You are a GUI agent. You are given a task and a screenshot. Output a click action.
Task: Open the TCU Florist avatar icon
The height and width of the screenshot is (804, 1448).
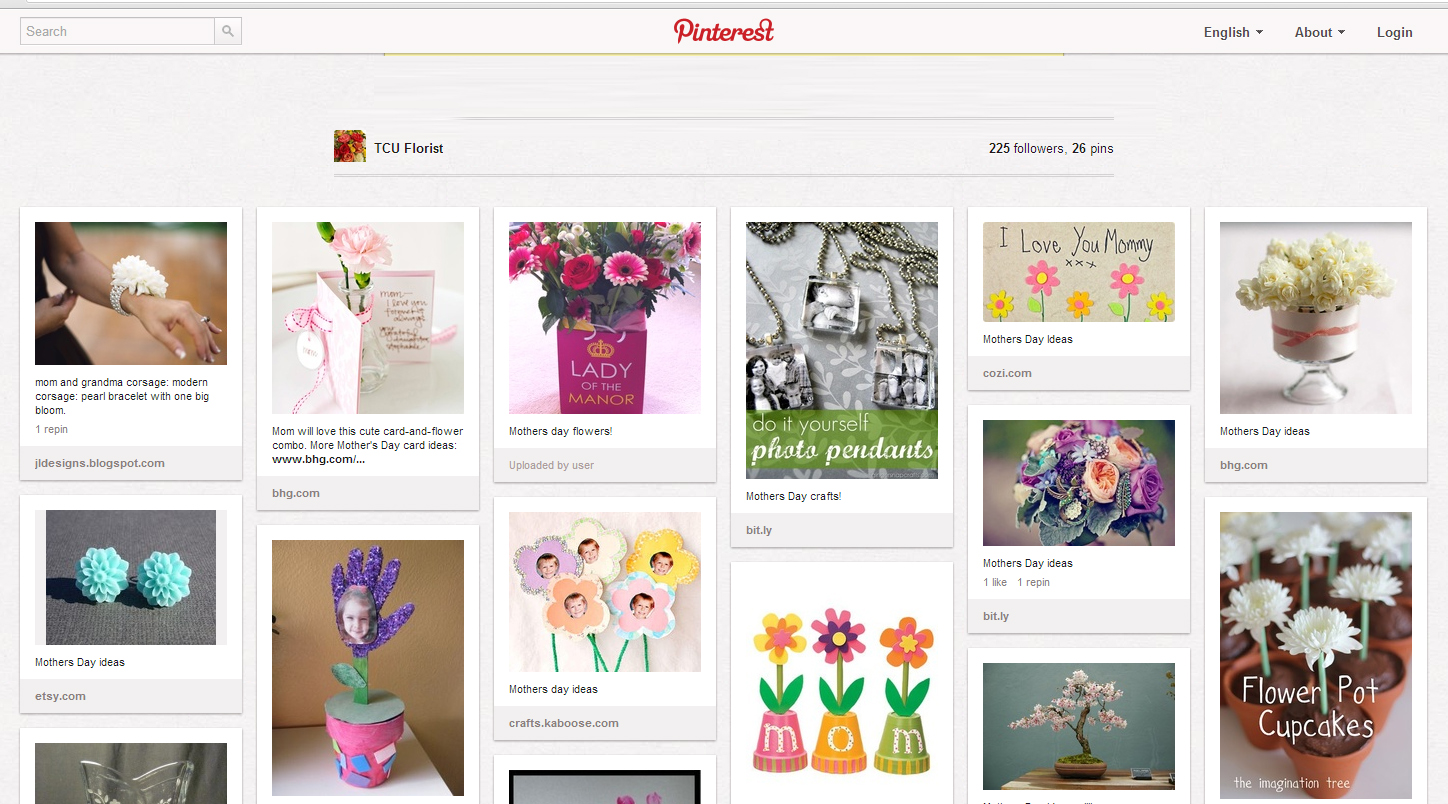pyautogui.click(x=350, y=146)
